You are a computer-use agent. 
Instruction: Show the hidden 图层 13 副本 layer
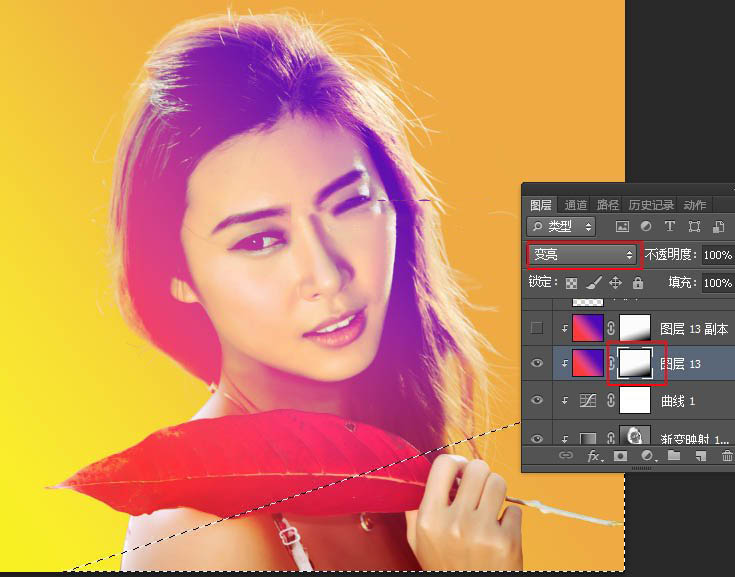point(537,328)
